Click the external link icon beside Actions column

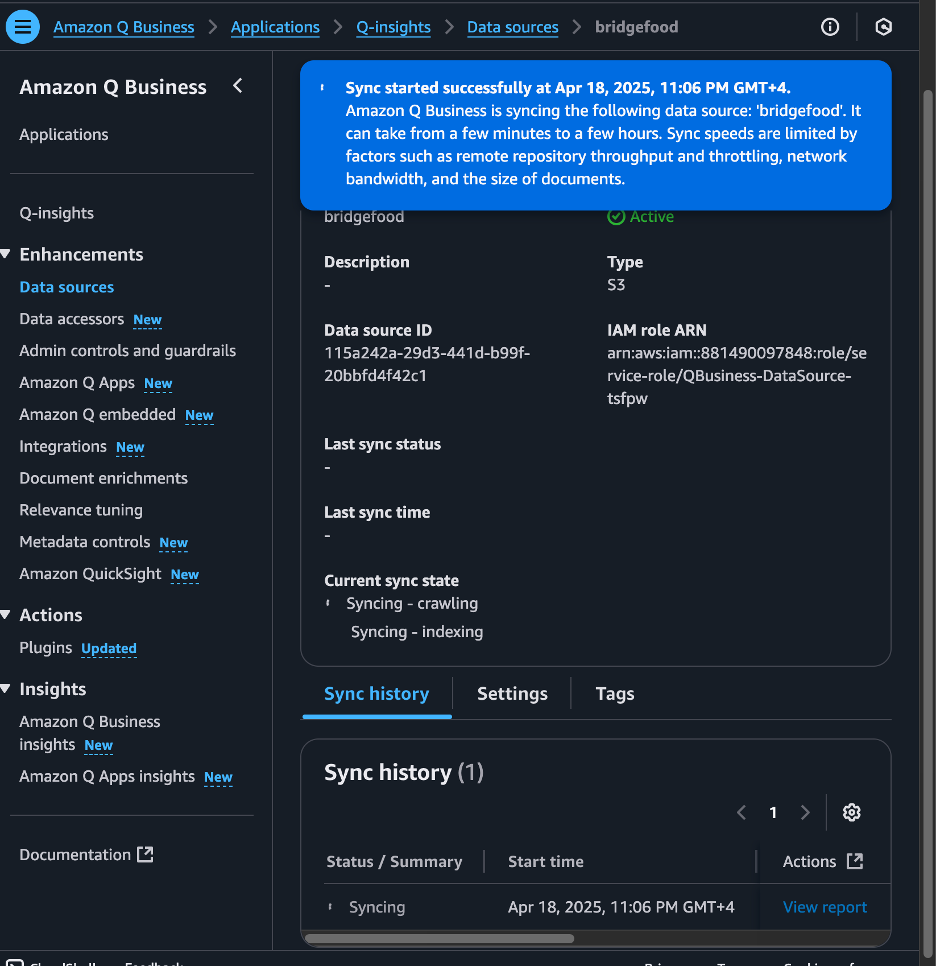(855, 861)
